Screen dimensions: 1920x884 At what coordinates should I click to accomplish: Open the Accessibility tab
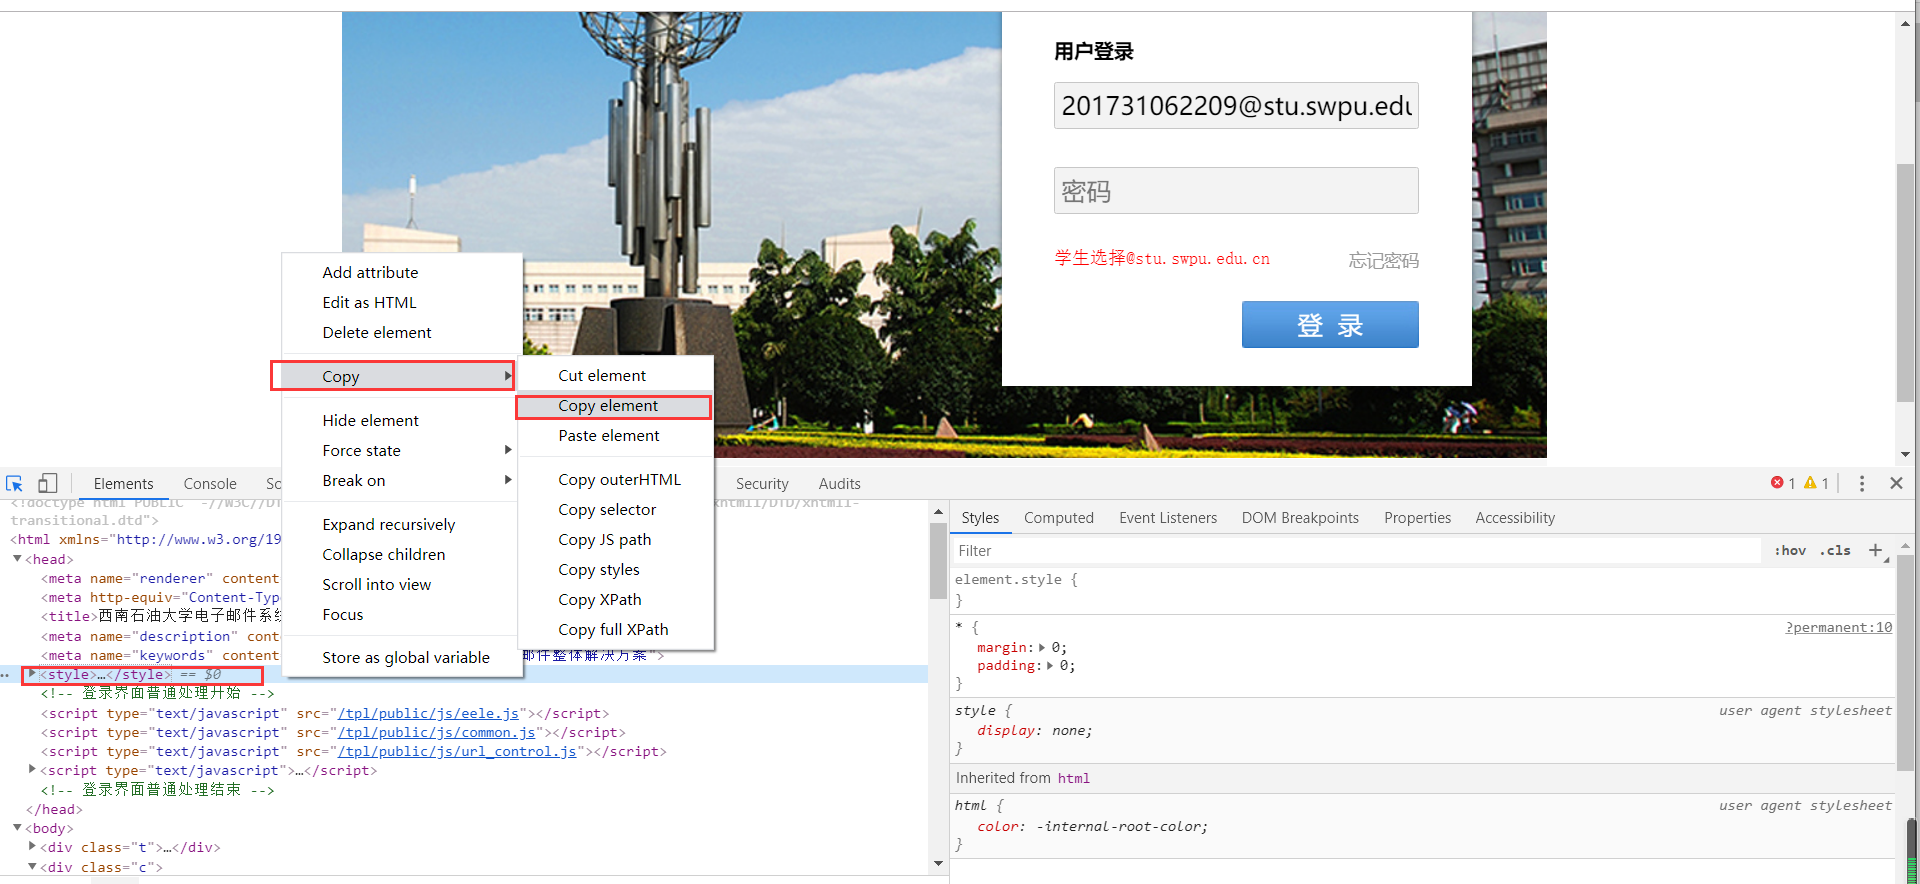[1515, 517]
